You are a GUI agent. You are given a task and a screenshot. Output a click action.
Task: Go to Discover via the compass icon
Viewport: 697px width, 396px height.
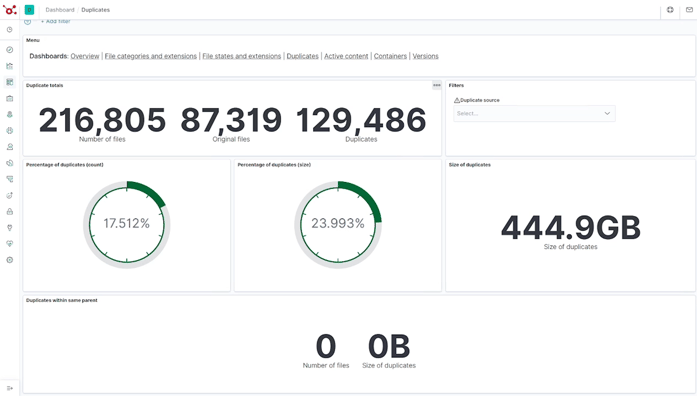[10, 50]
